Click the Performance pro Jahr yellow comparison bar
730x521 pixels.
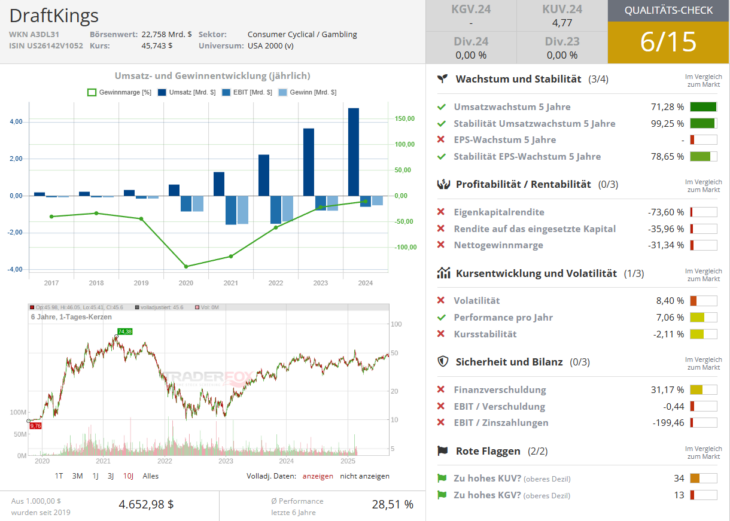click(x=703, y=318)
